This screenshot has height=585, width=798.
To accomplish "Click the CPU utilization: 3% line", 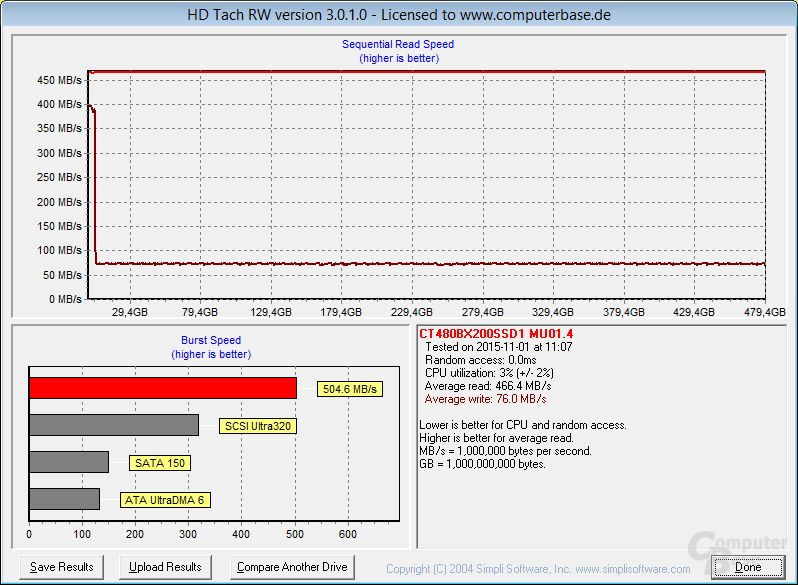I will (x=489, y=373).
